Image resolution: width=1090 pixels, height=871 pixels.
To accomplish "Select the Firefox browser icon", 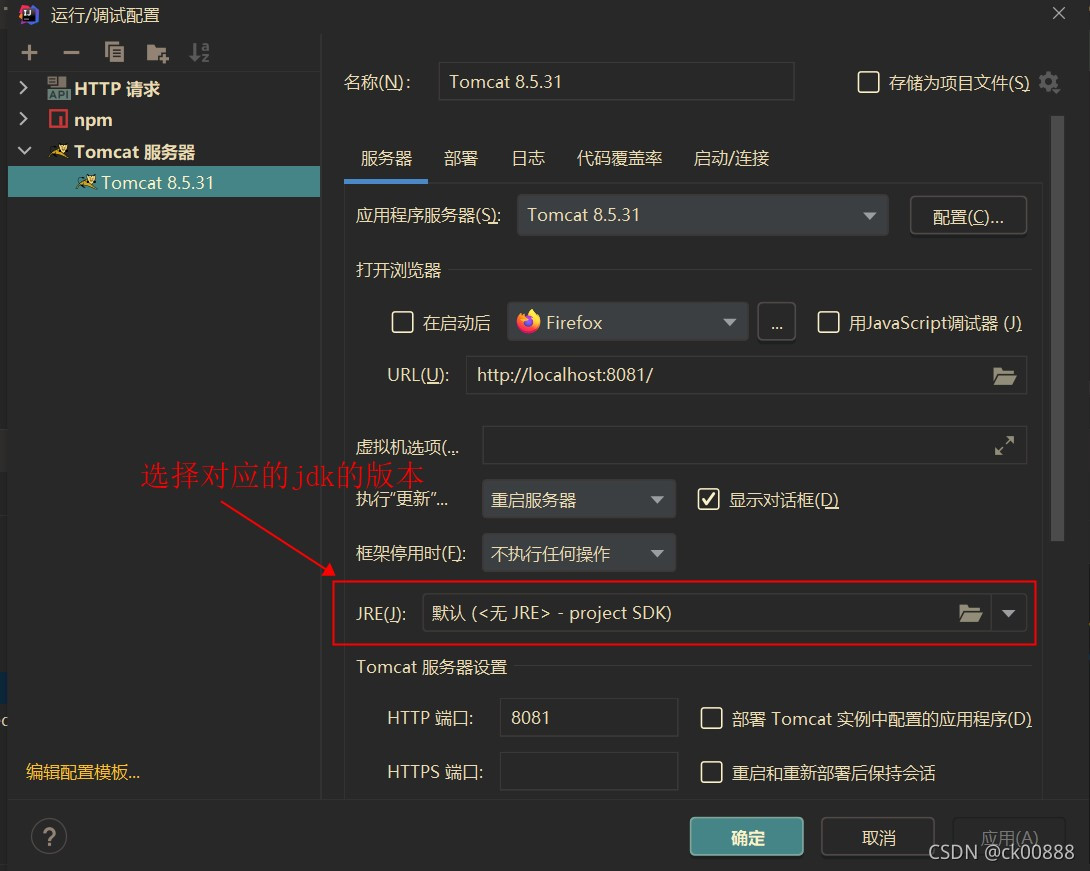I will point(528,322).
